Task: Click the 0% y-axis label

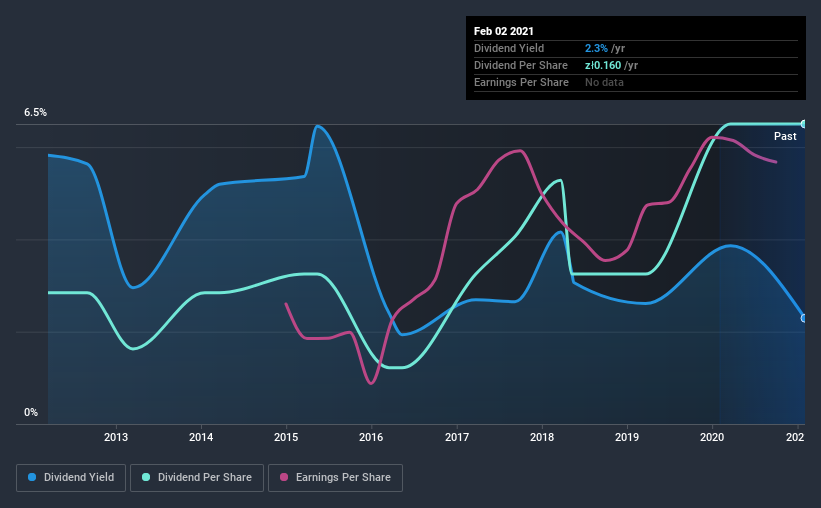Action: coord(31,413)
